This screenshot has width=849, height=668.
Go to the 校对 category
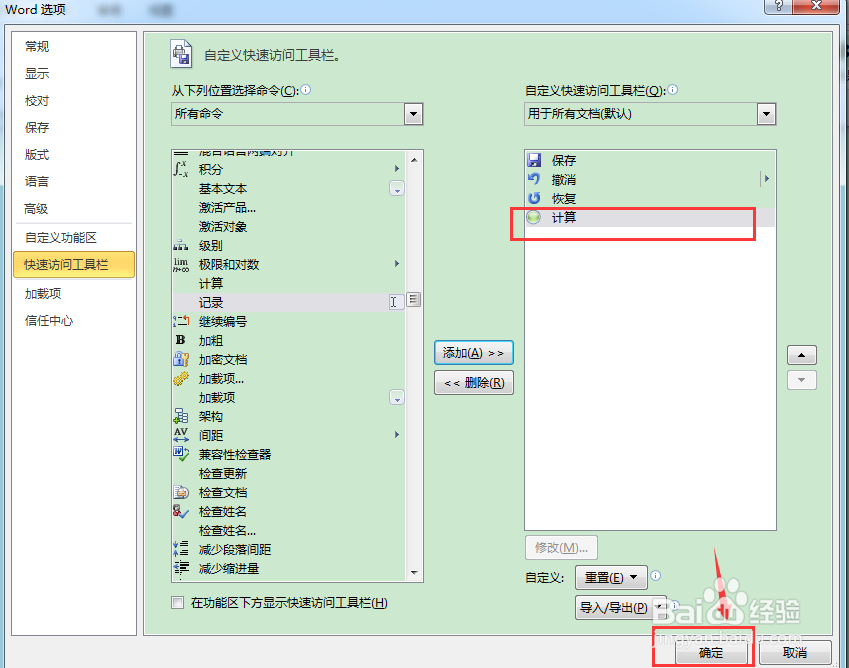[37, 101]
